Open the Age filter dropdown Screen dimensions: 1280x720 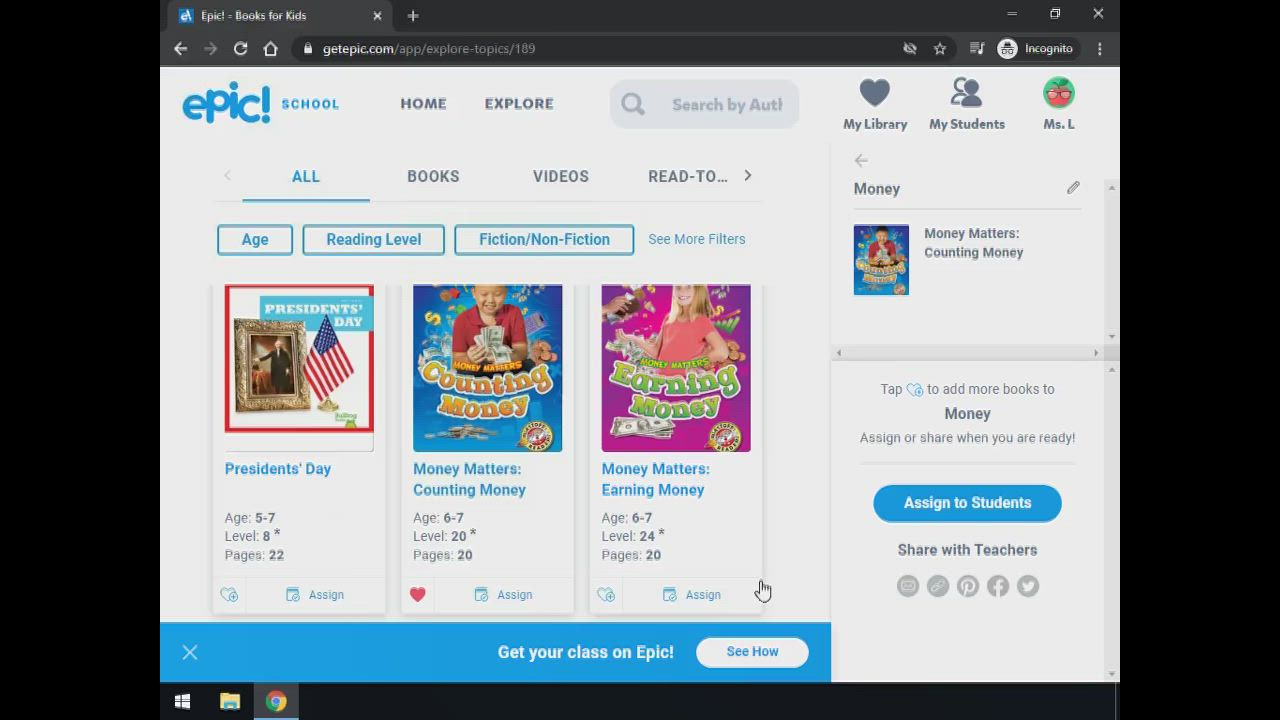(255, 240)
